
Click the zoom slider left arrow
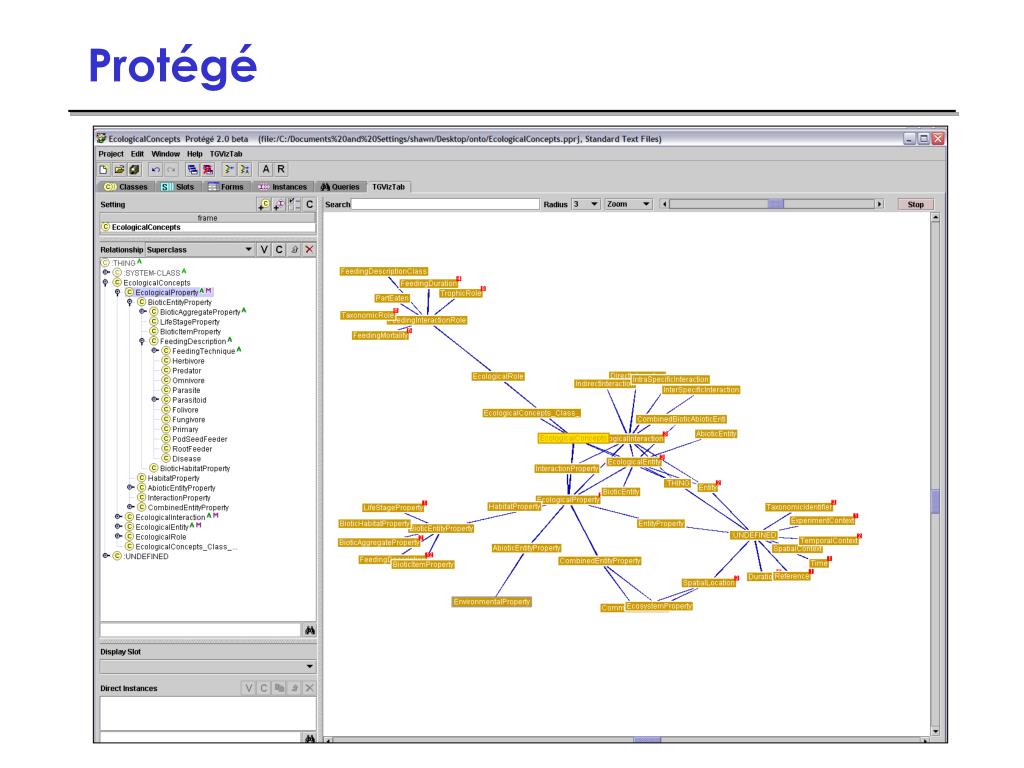(x=664, y=204)
